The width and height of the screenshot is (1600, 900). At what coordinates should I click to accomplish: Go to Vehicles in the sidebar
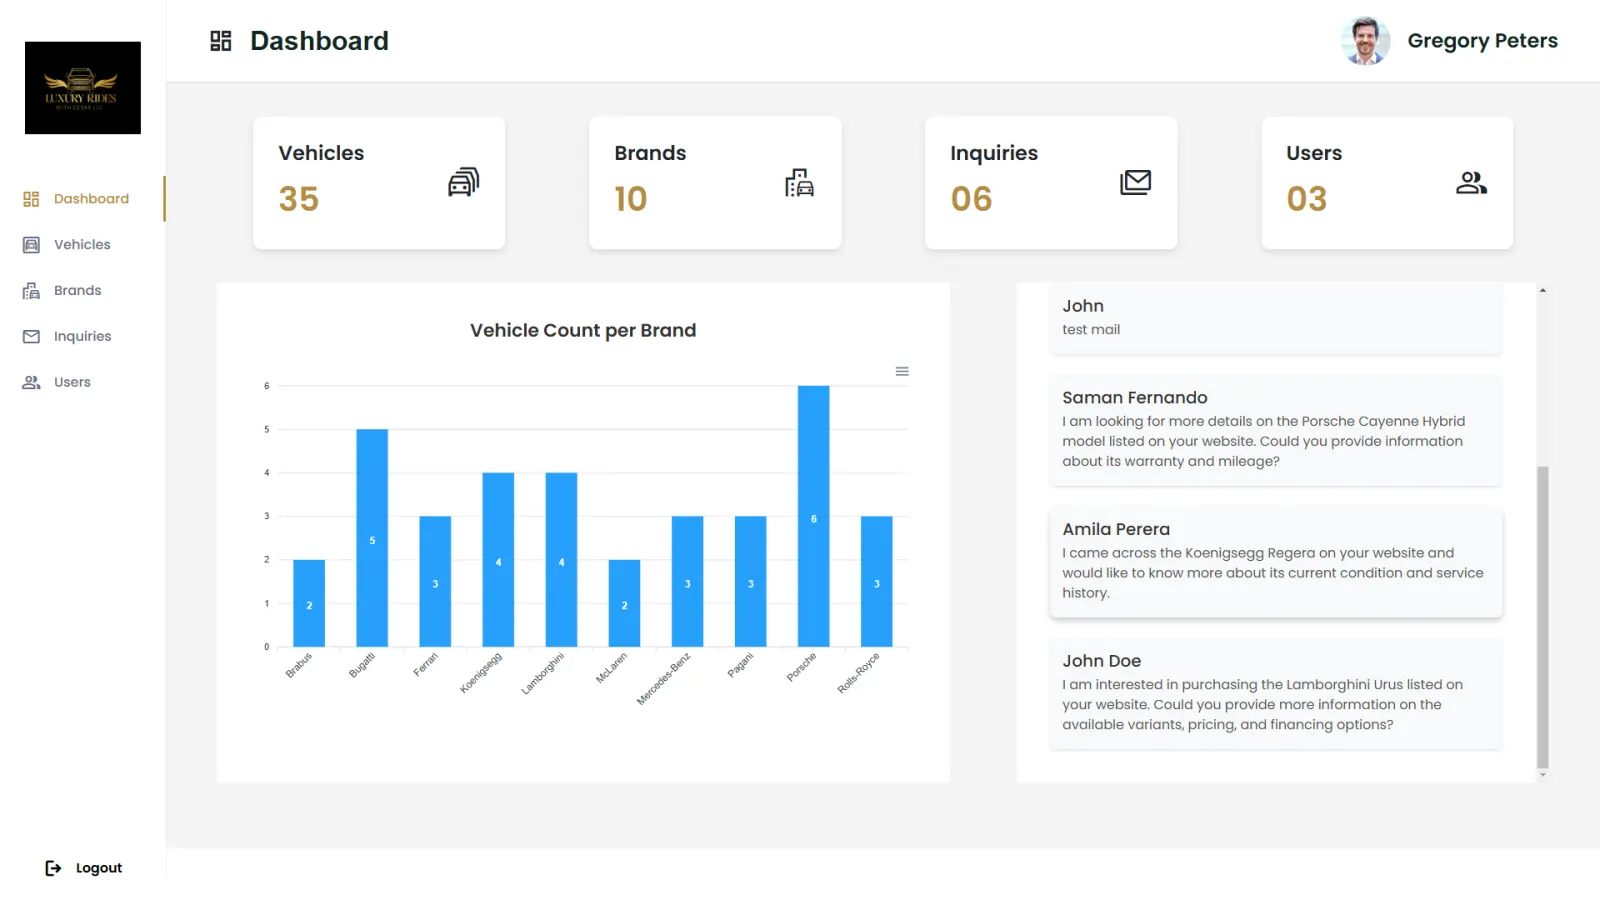(83, 245)
